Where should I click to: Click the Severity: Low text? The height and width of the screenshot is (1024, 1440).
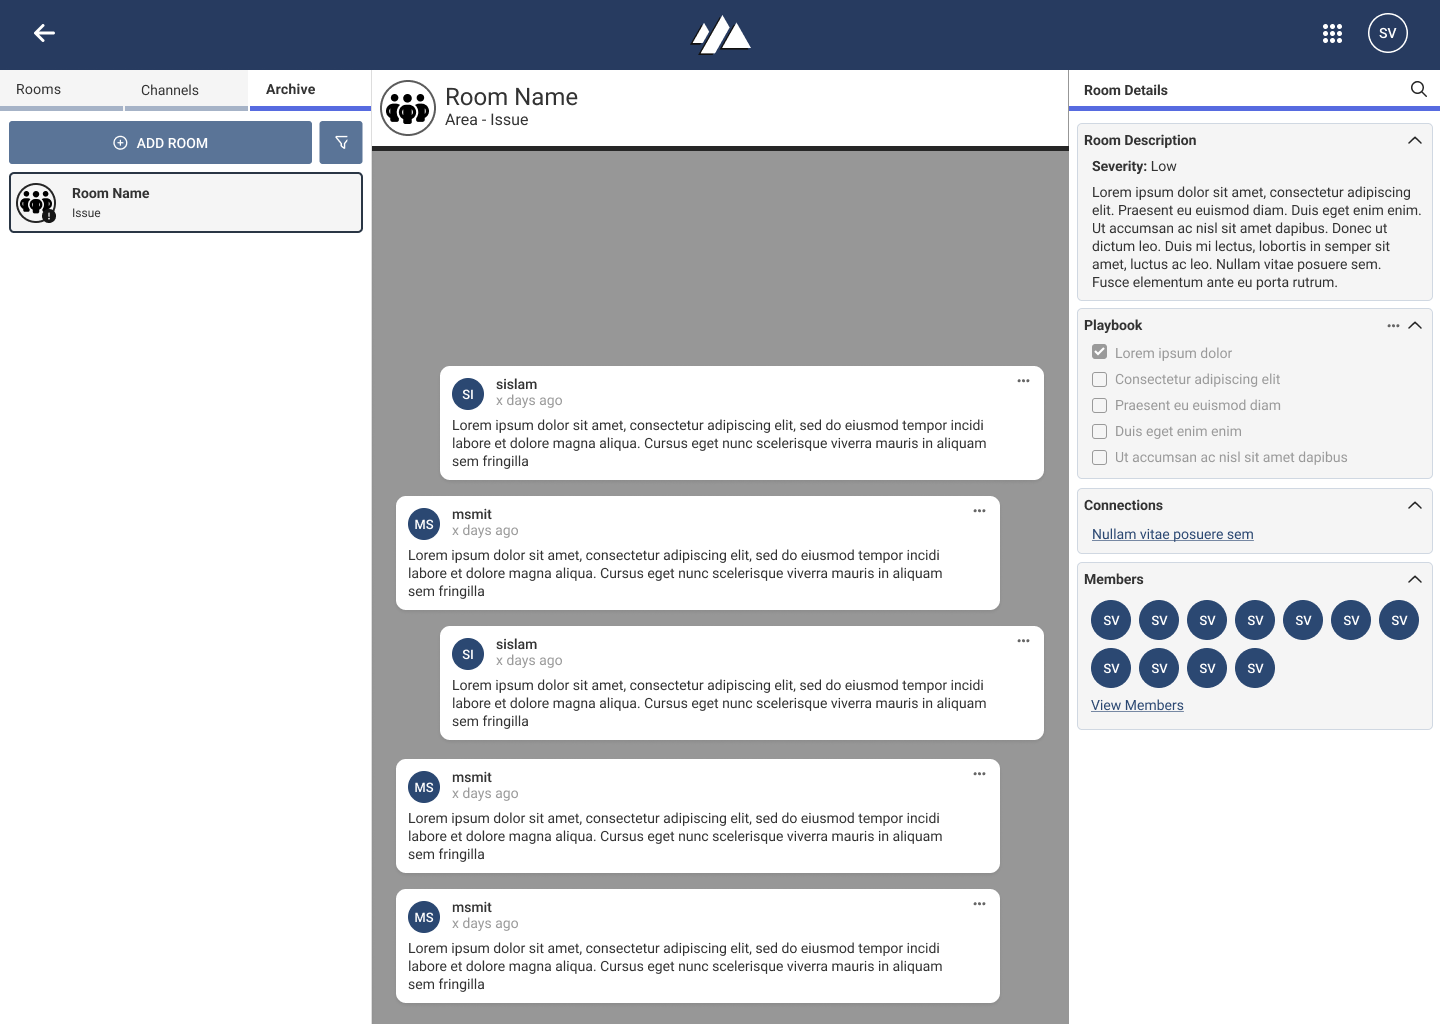coord(1134,166)
